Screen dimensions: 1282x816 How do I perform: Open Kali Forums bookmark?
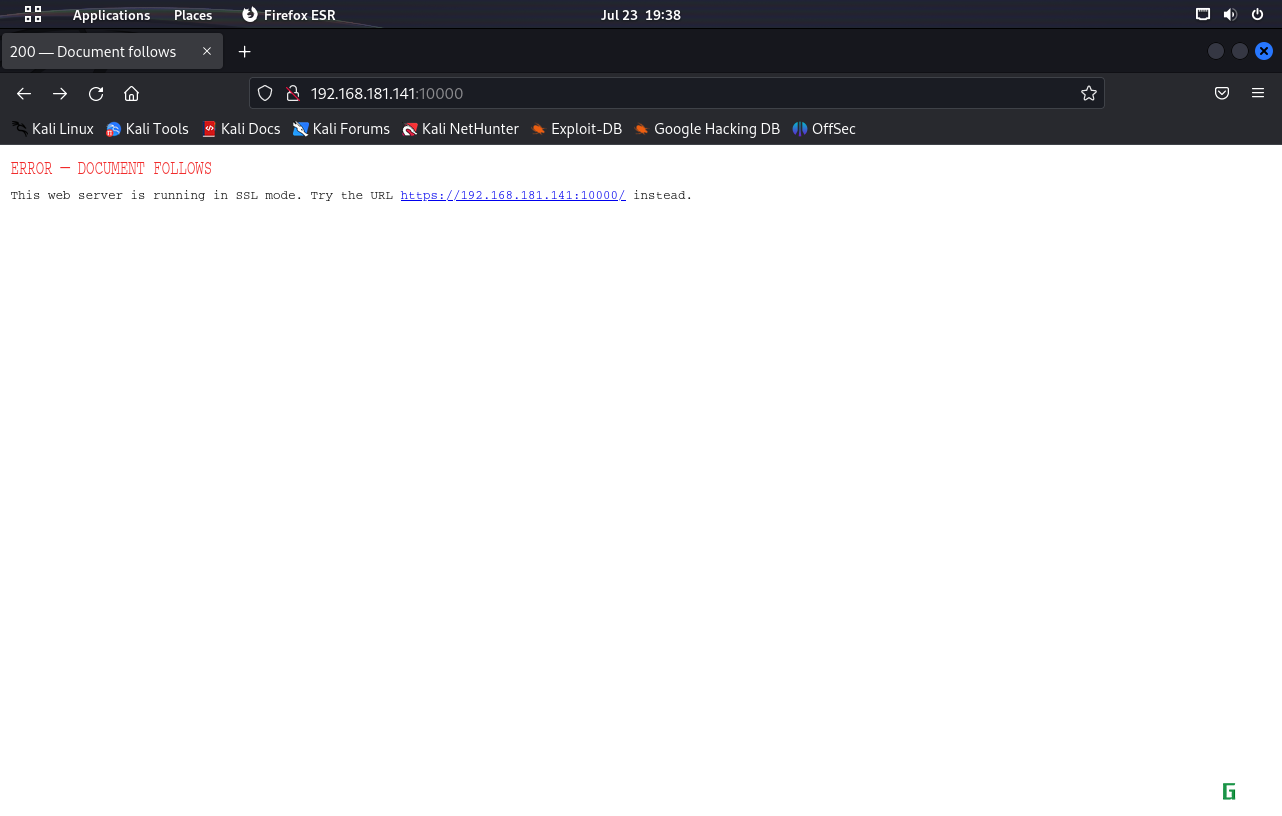point(341,128)
